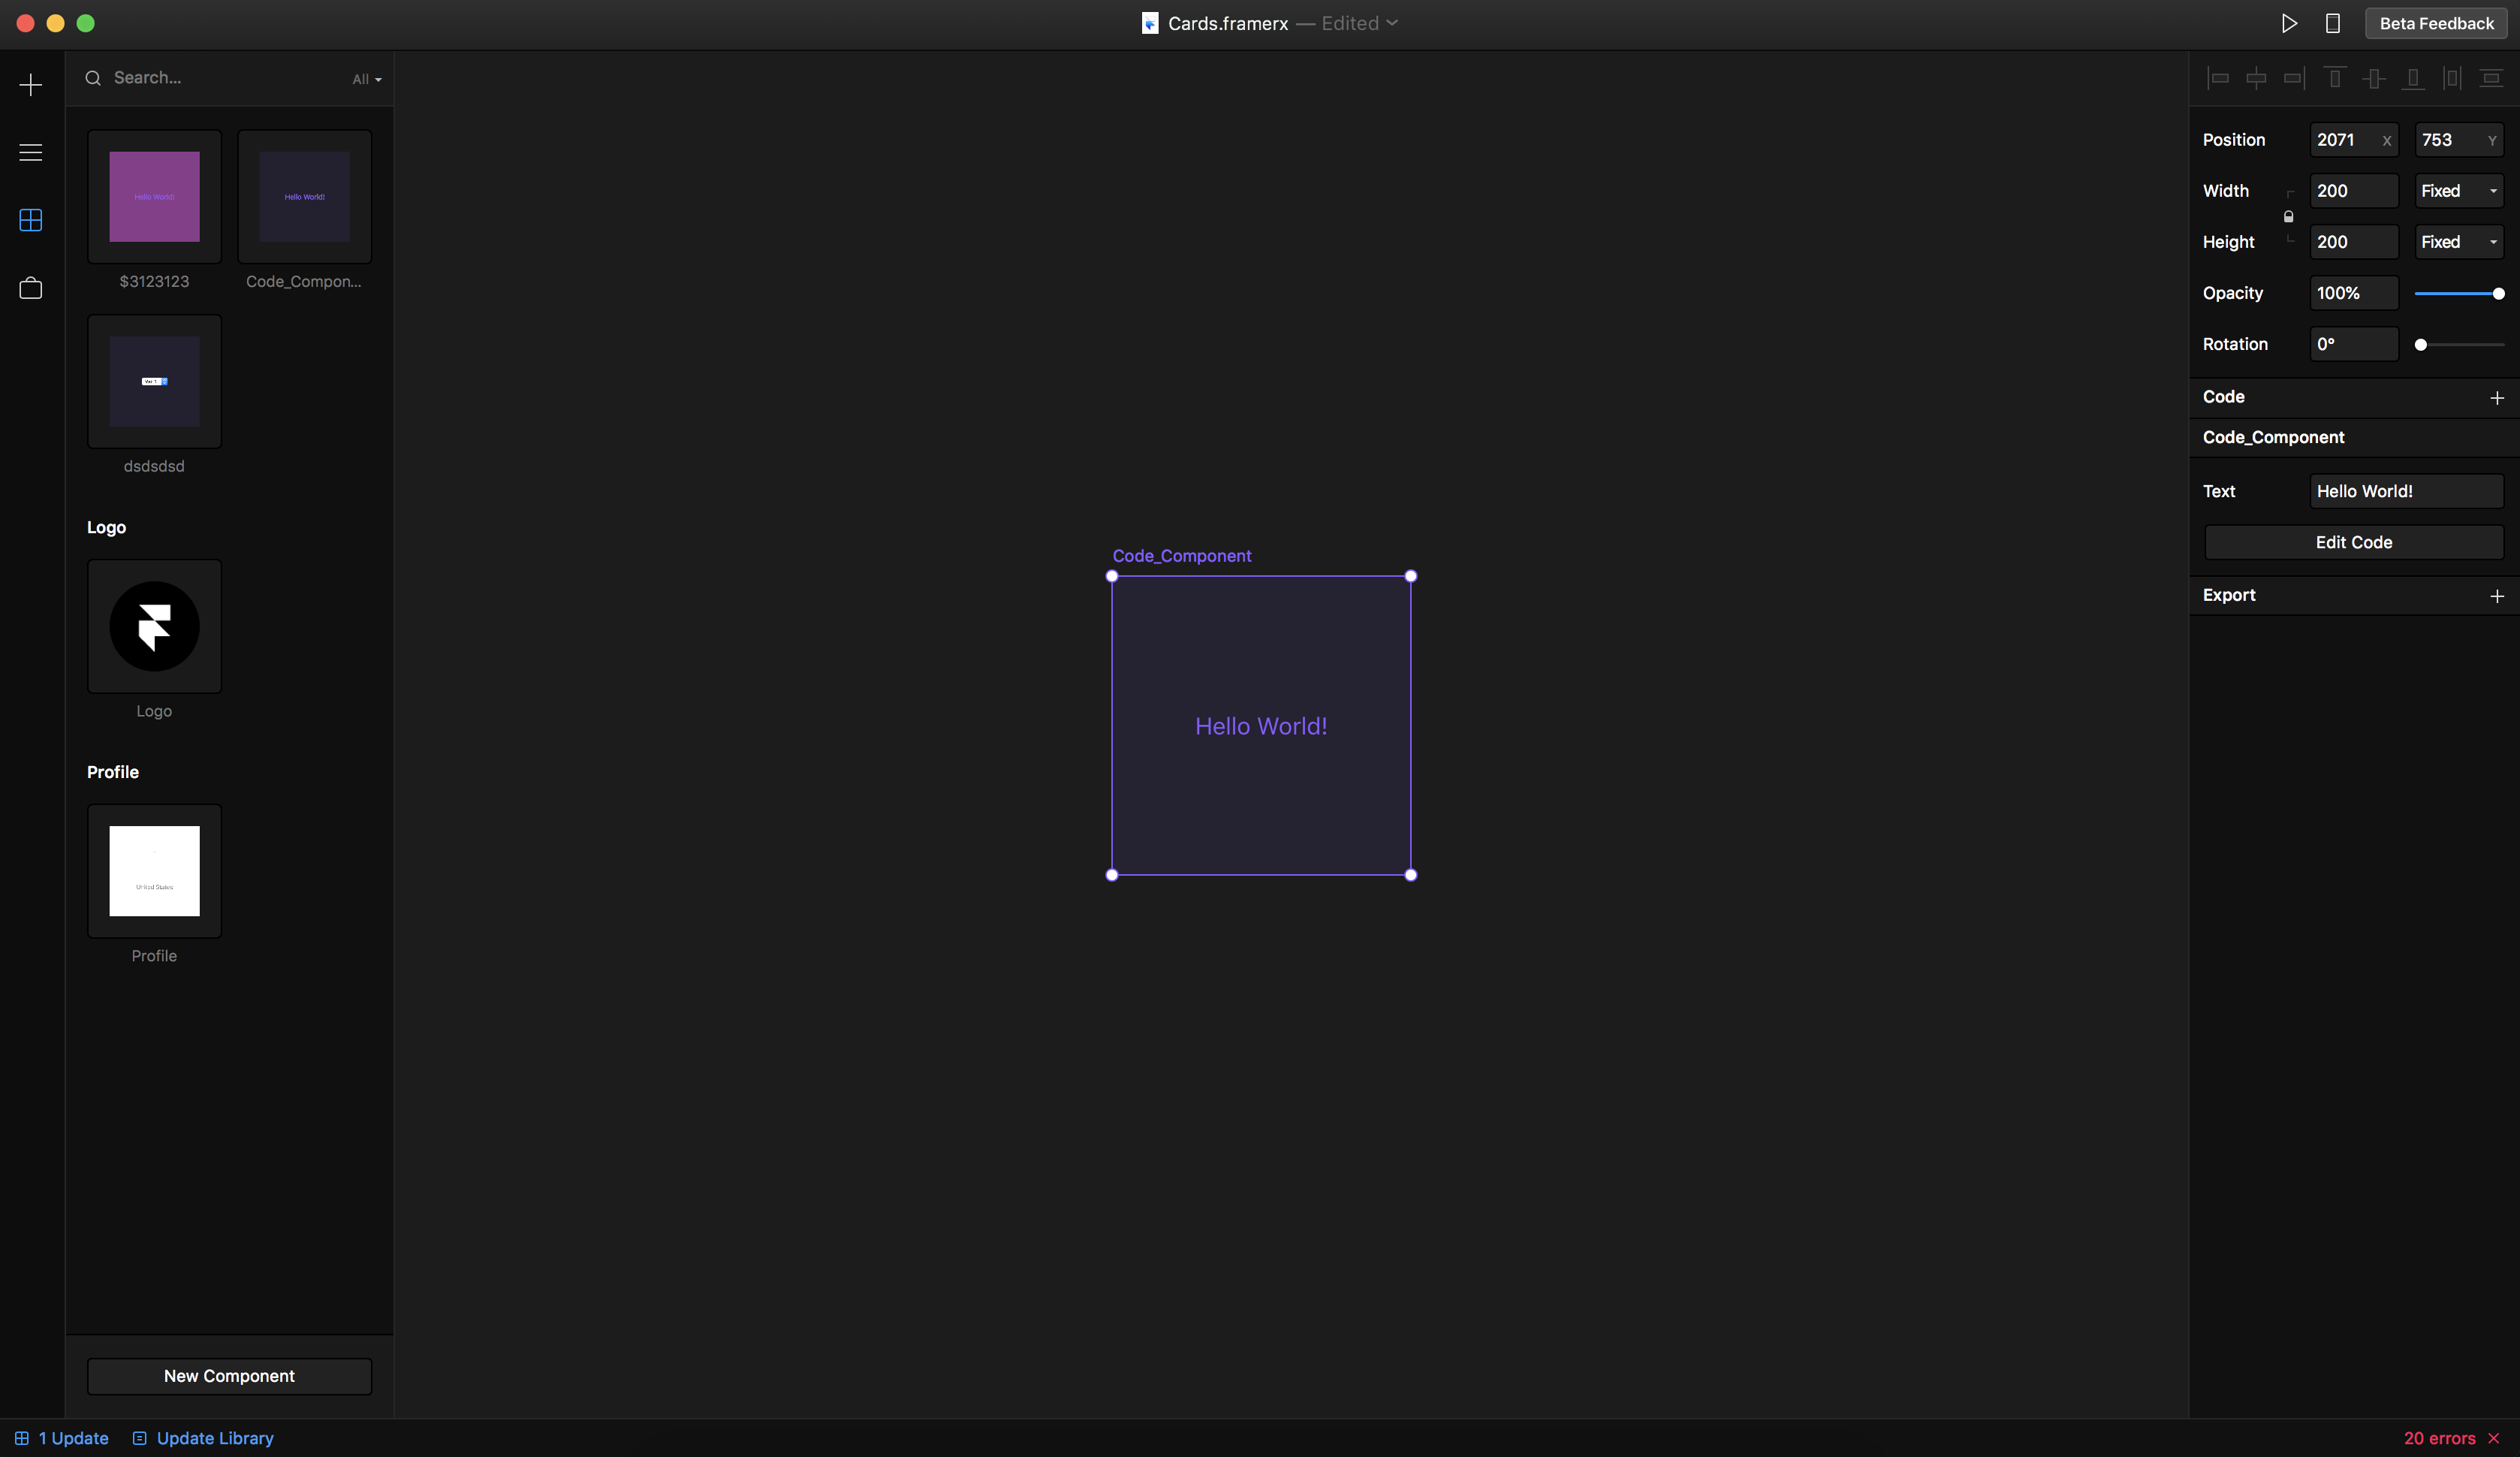This screenshot has height=1457, width=2520.
Task: Click the Opacity slider handle
Action: click(2498, 293)
